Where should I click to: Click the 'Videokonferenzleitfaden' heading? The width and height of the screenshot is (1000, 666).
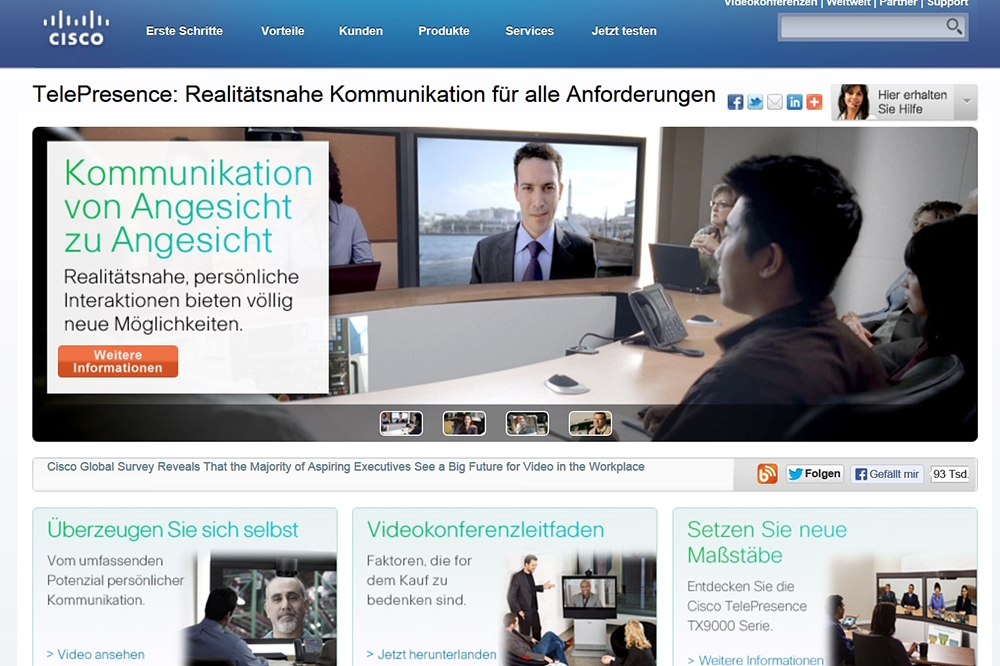click(485, 529)
